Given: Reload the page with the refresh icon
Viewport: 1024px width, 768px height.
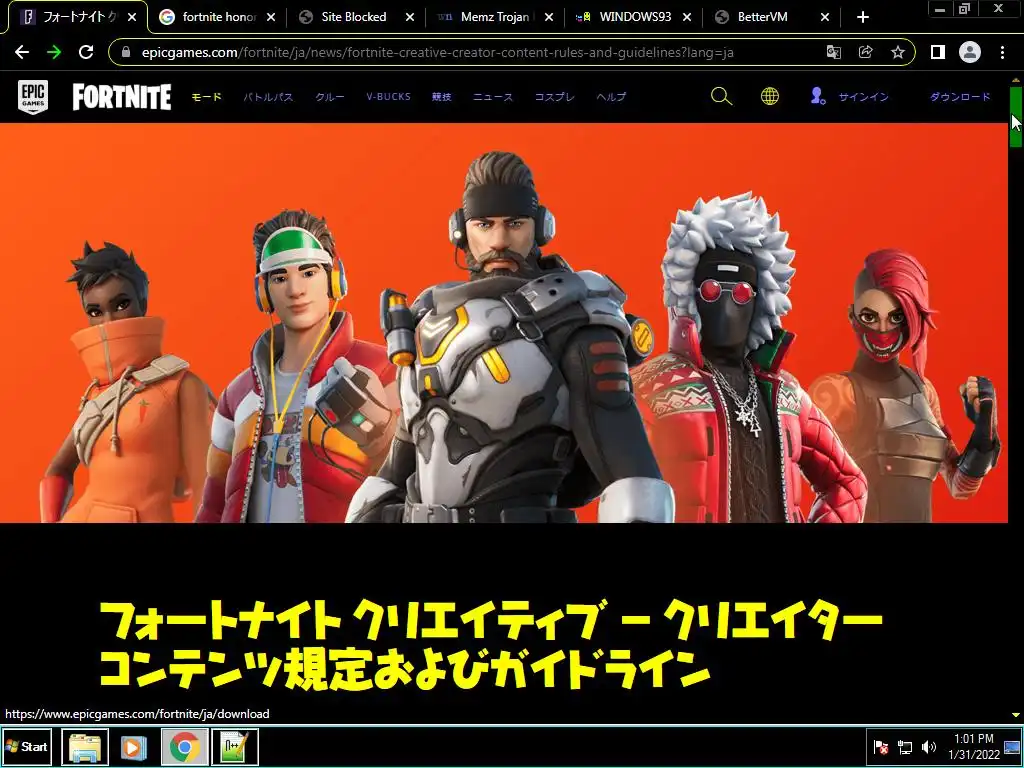Looking at the screenshot, I should (x=86, y=52).
